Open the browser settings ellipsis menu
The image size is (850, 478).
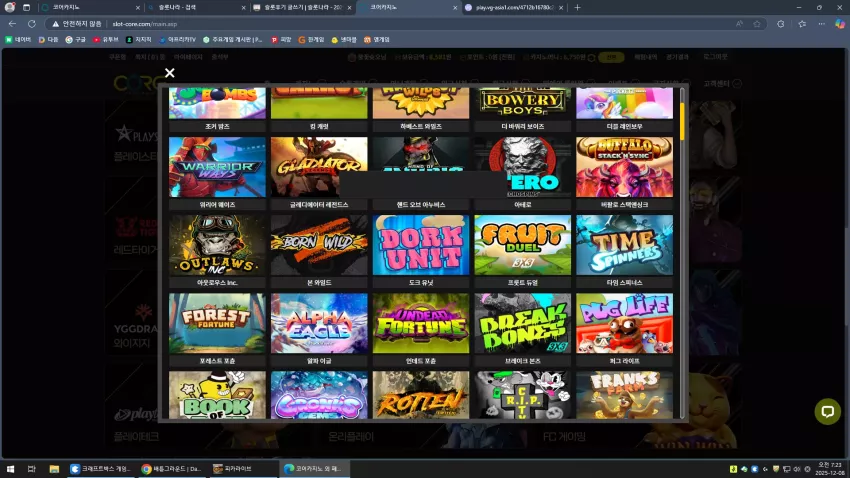[822, 24]
